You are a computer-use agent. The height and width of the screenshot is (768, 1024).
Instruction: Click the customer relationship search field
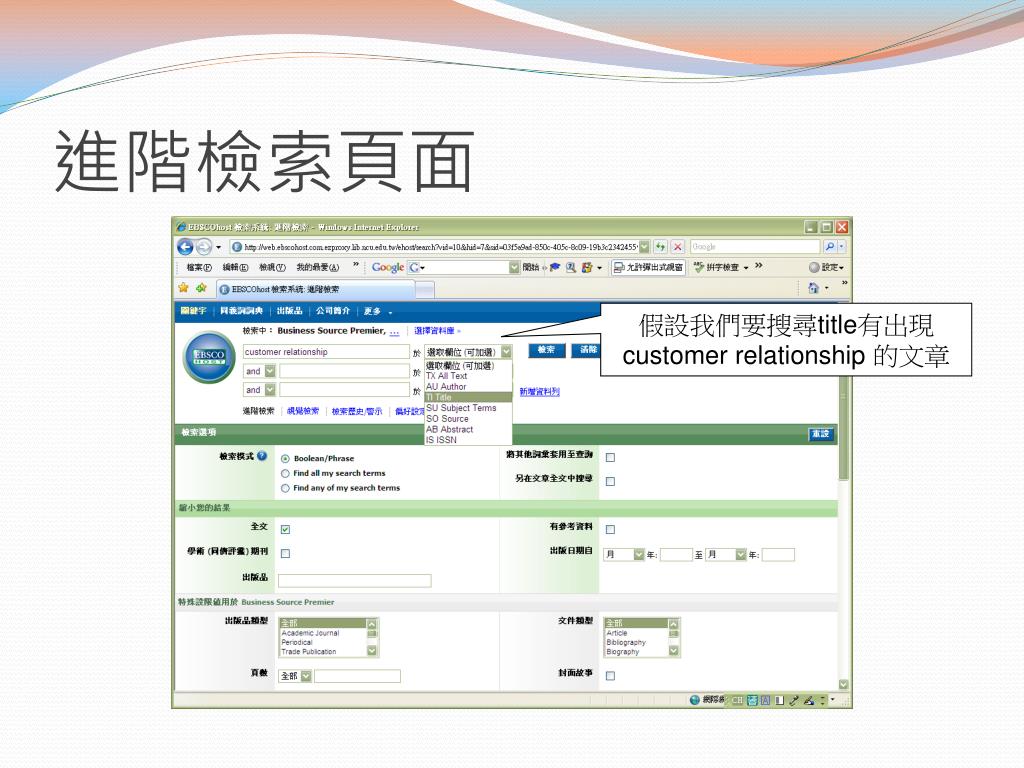(x=326, y=352)
